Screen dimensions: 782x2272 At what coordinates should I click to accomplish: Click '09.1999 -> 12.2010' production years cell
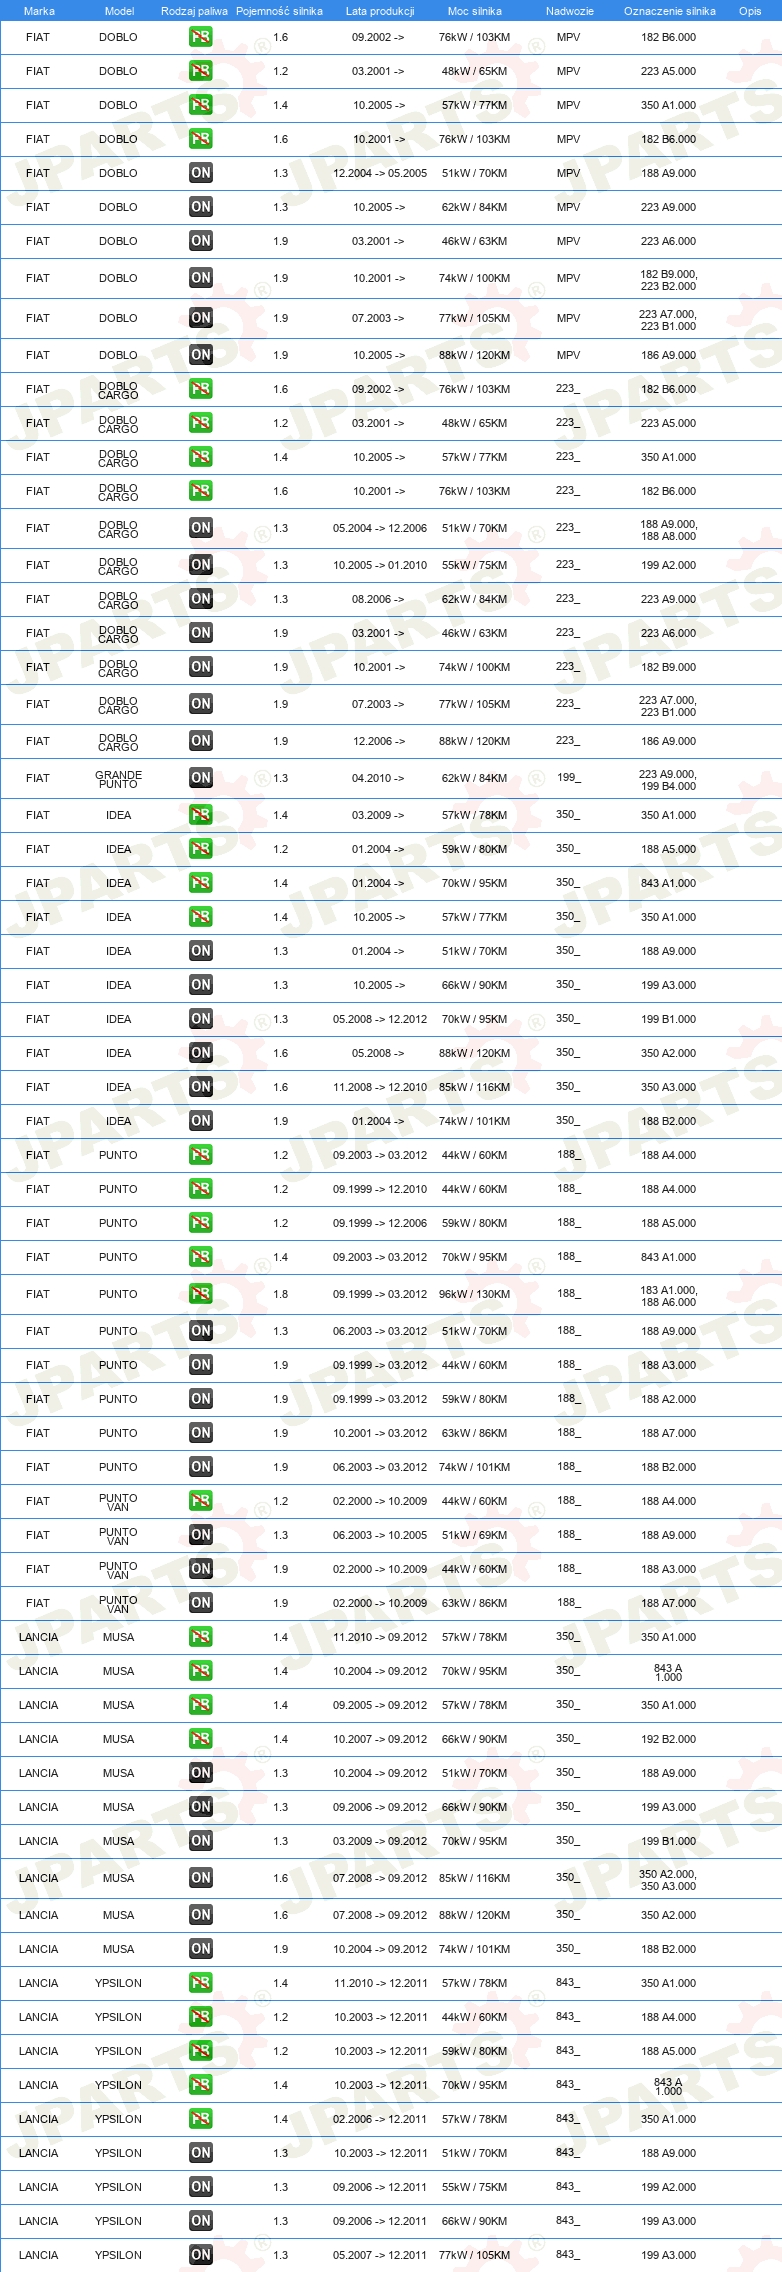point(380,1189)
